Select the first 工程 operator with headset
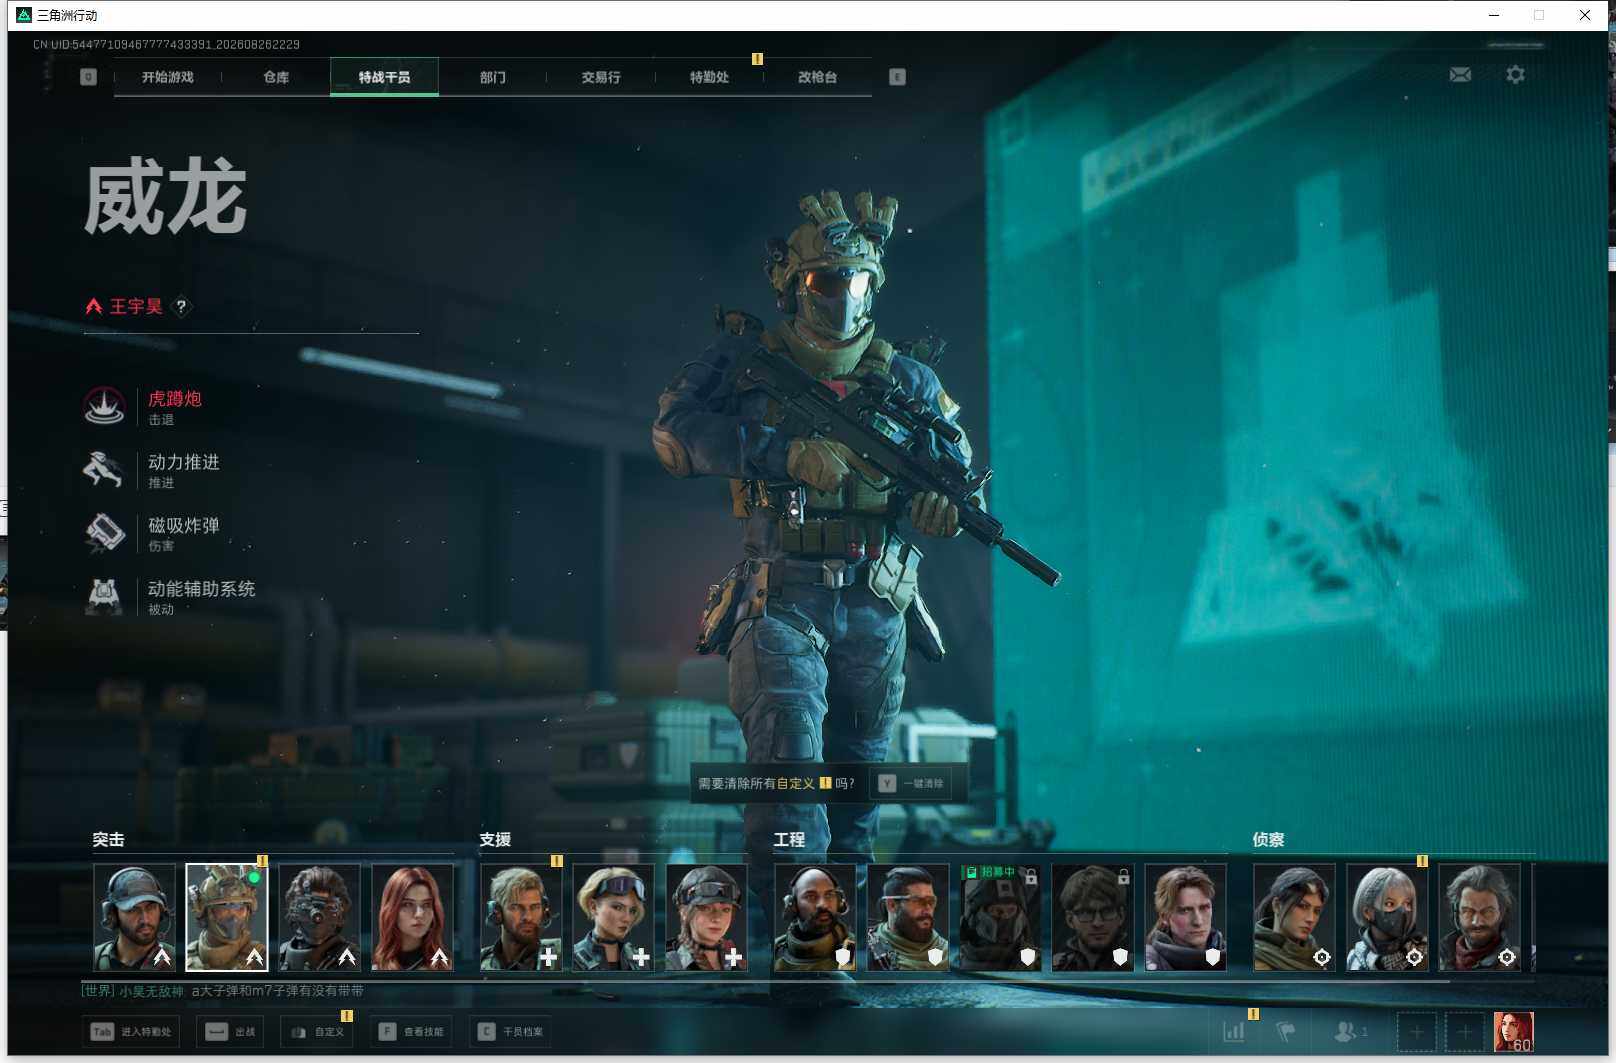Viewport: 1616px width, 1063px height. coord(815,918)
